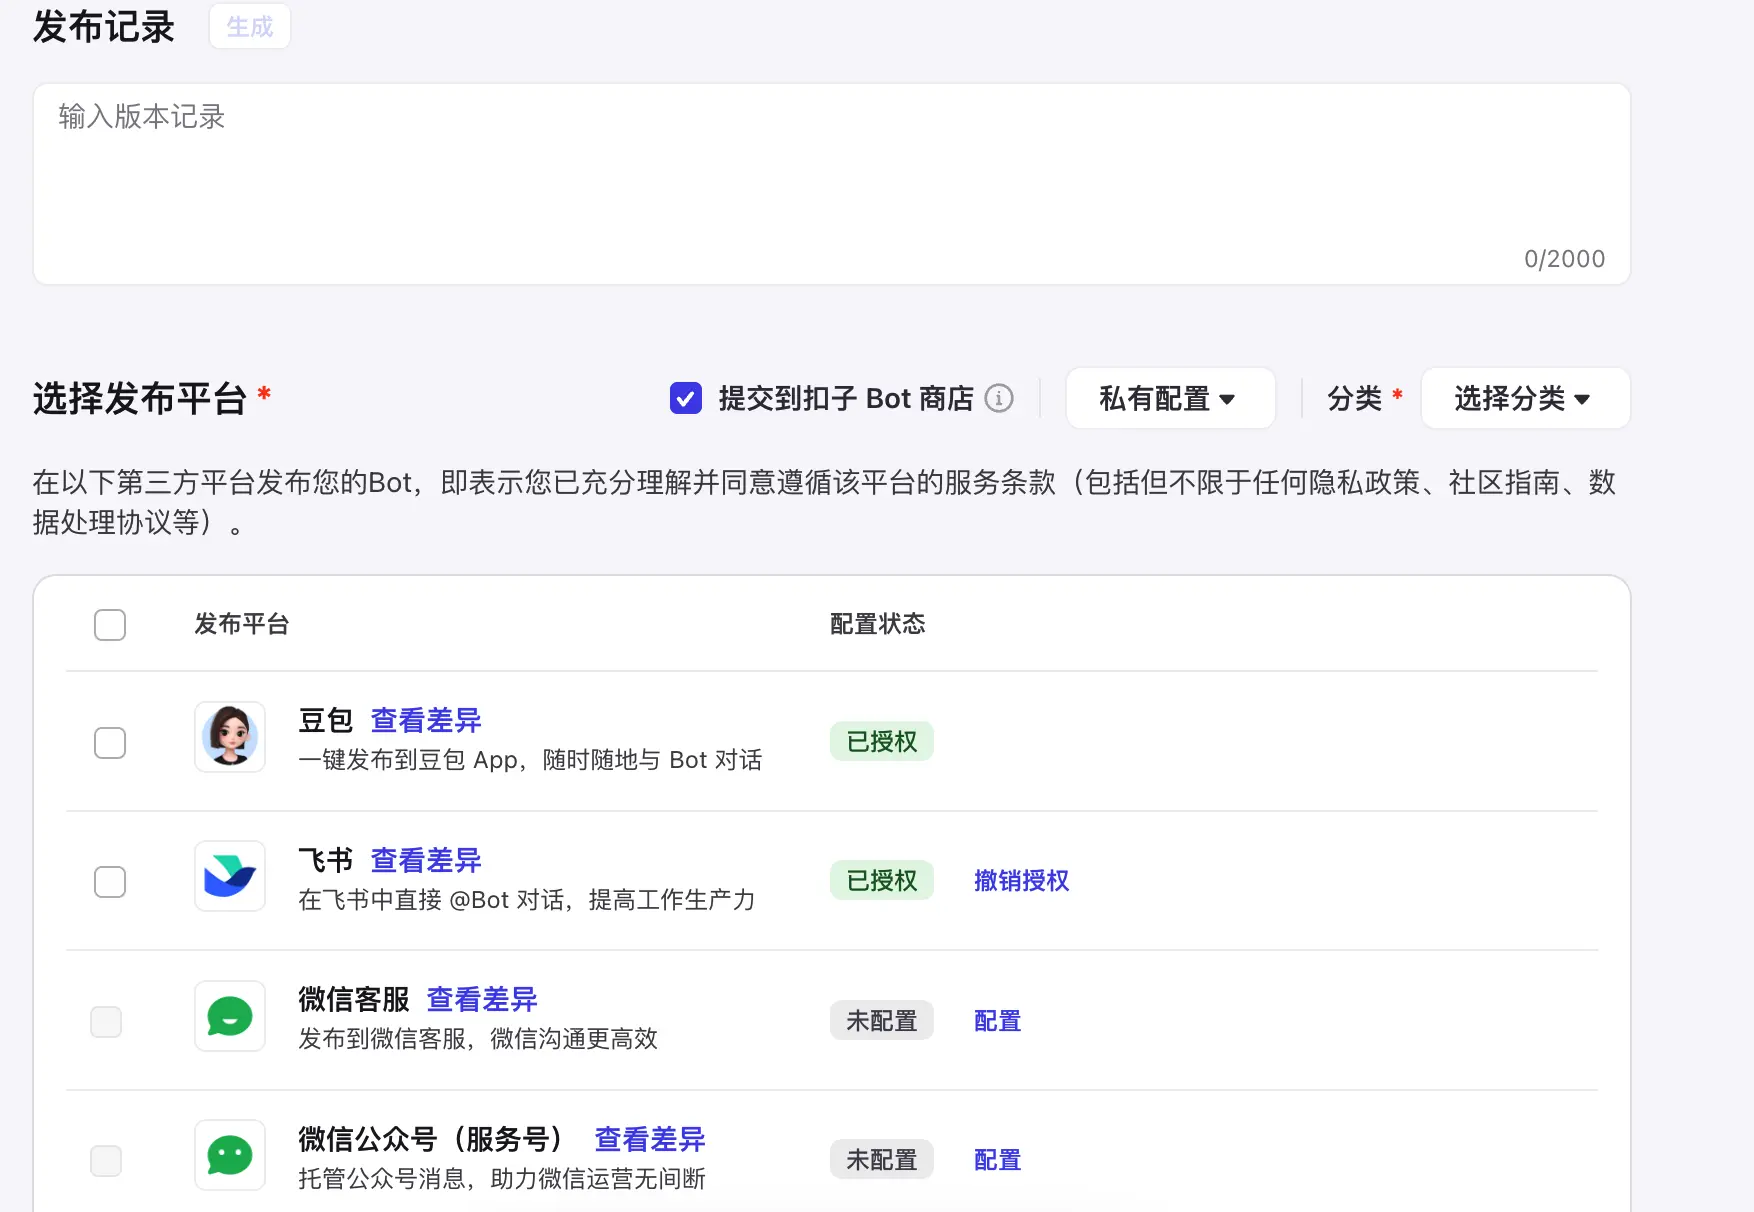
Task: Click the 生成 button next to 发布记录
Action: tap(248, 26)
